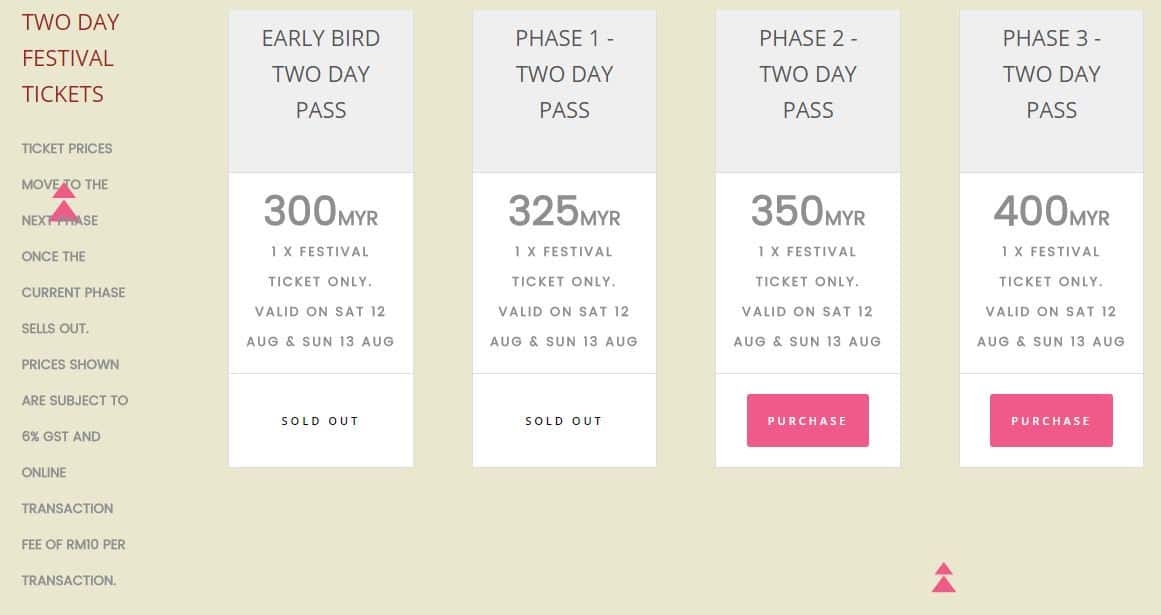Viewport: 1161px width, 615px height.
Task: Select the Phase 2 Two Day Pass header
Action: click(x=808, y=74)
